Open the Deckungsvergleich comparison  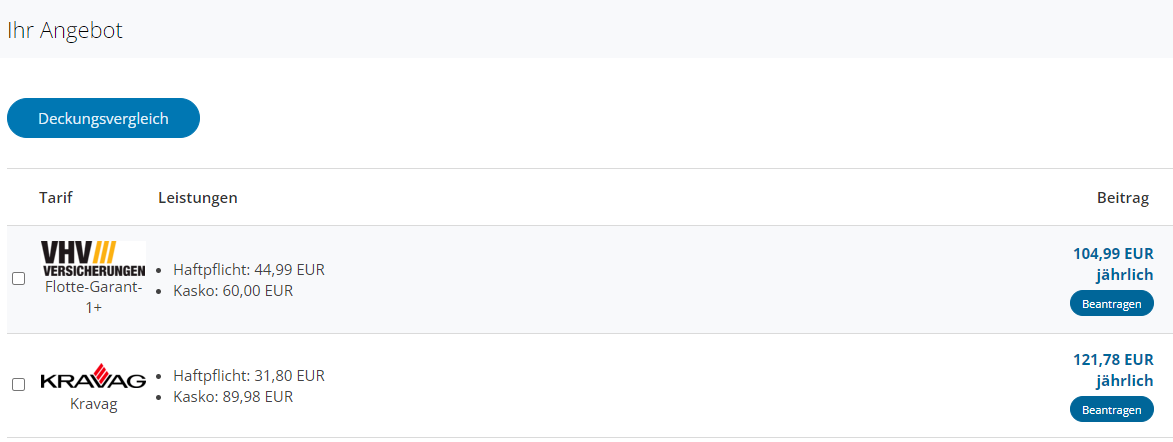[x=103, y=118]
